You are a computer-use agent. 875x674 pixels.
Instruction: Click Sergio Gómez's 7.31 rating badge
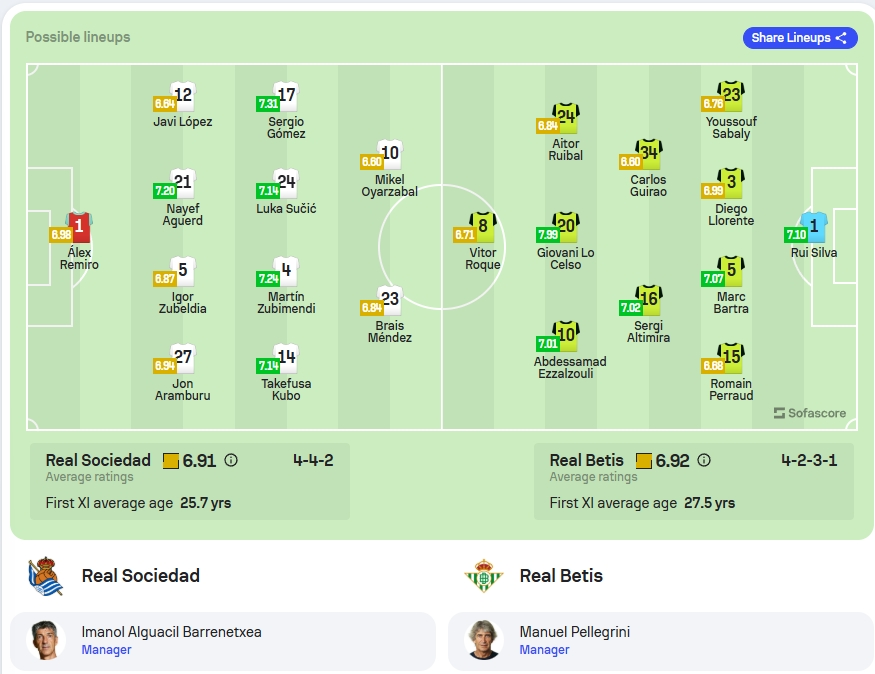[x=268, y=104]
